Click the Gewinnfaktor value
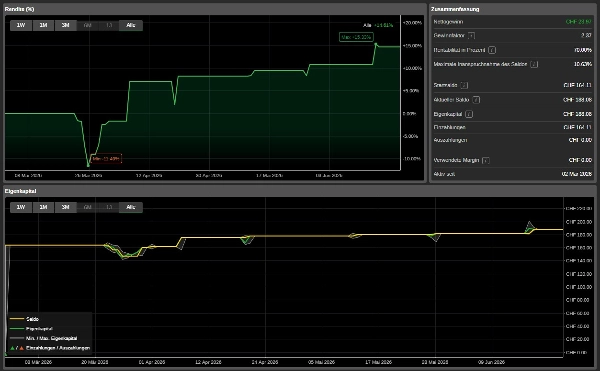Viewport: 600px width, 371px height. 586,35
